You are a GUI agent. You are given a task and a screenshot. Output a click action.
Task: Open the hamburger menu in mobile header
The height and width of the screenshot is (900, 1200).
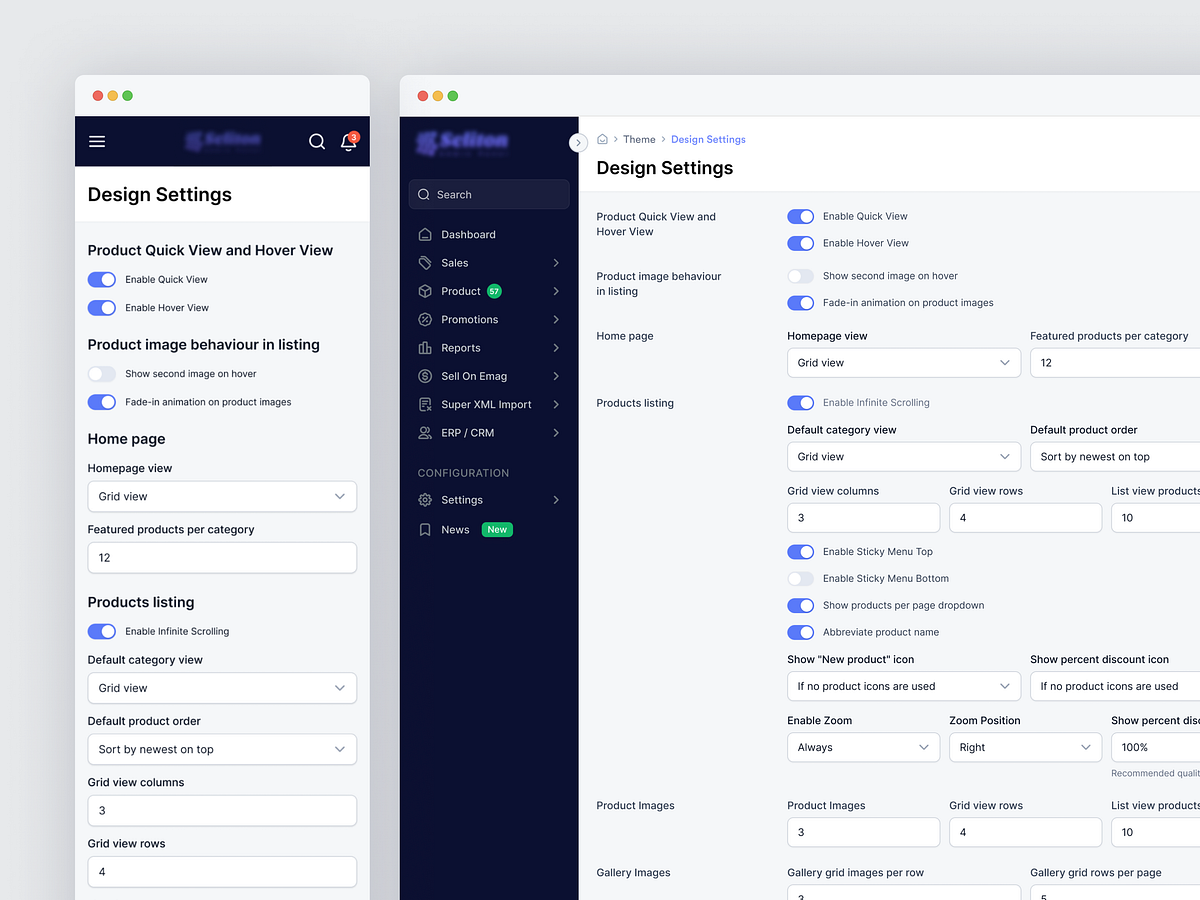tap(97, 141)
